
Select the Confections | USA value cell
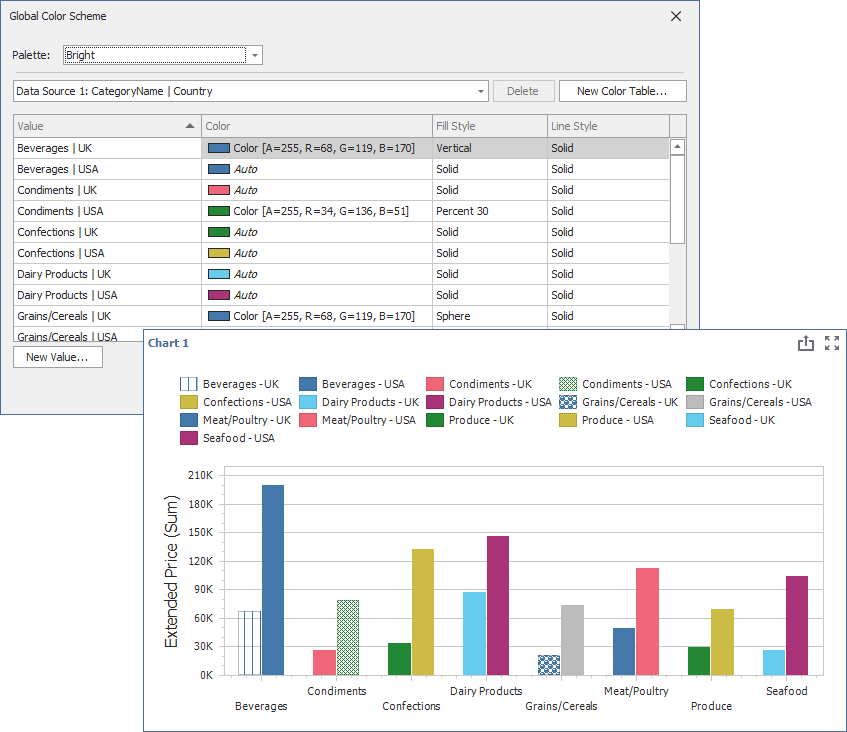[107, 253]
